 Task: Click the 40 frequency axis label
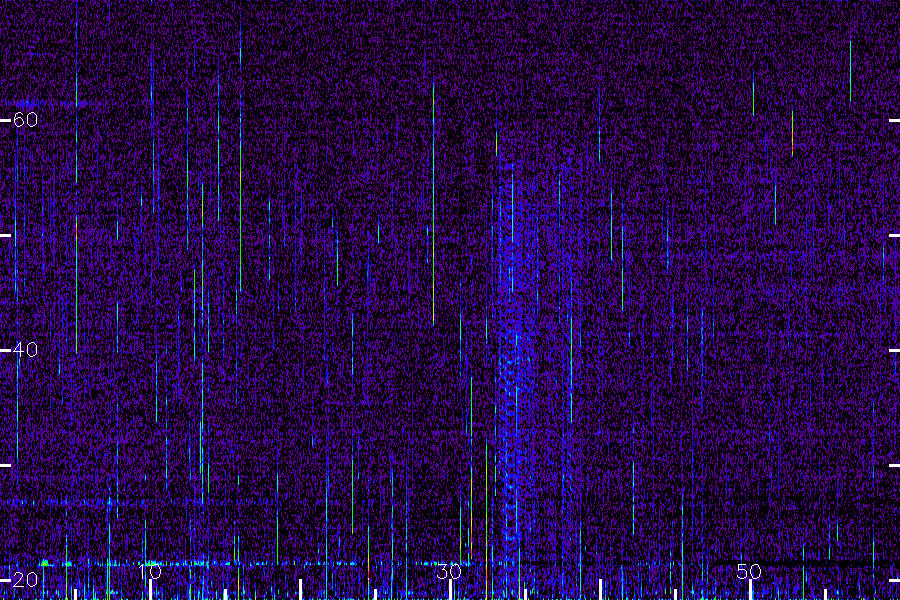pyautogui.click(x=25, y=349)
